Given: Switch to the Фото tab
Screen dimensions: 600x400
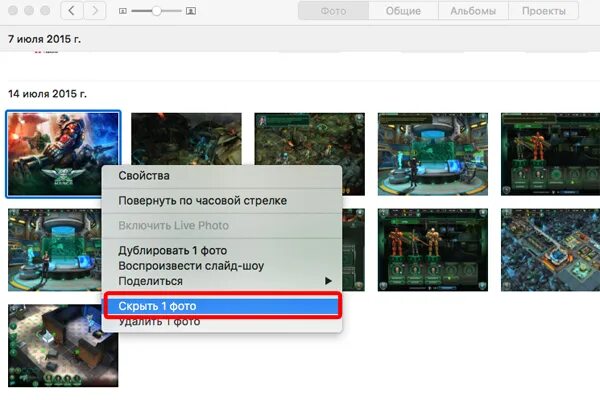Looking at the screenshot, I should click(333, 11).
